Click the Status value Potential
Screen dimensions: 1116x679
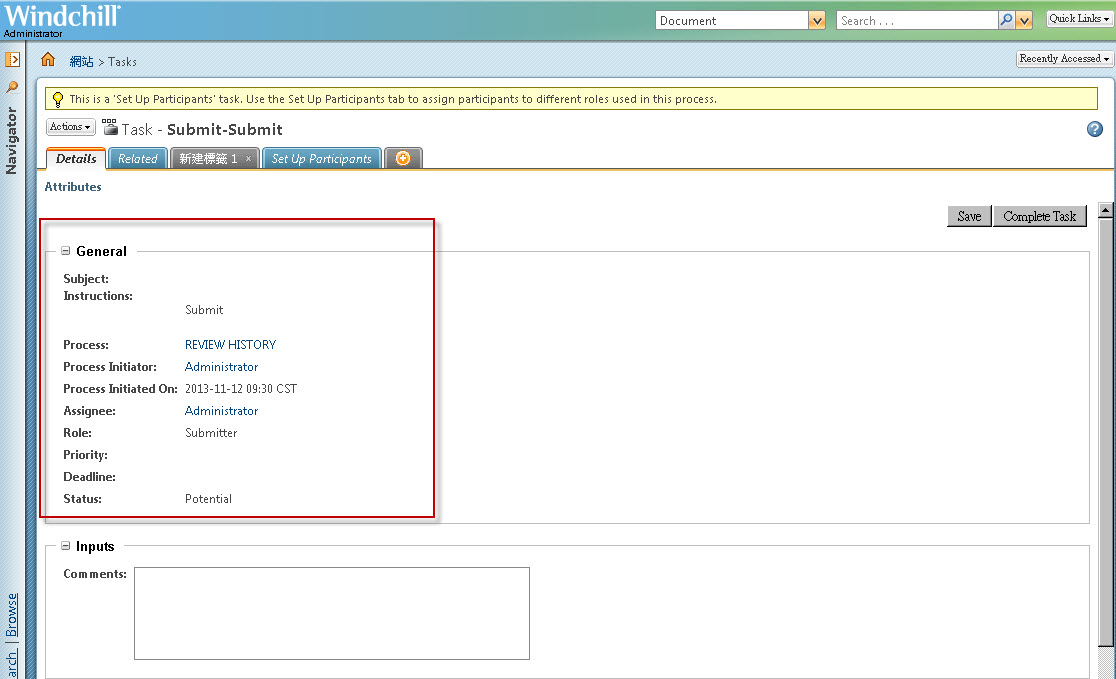click(209, 499)
